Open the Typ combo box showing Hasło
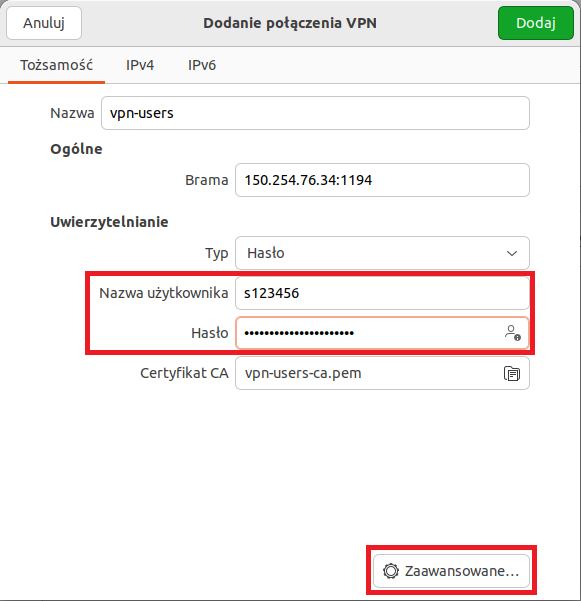Viewport: 581px width, 601px height. tap(382, 253)
